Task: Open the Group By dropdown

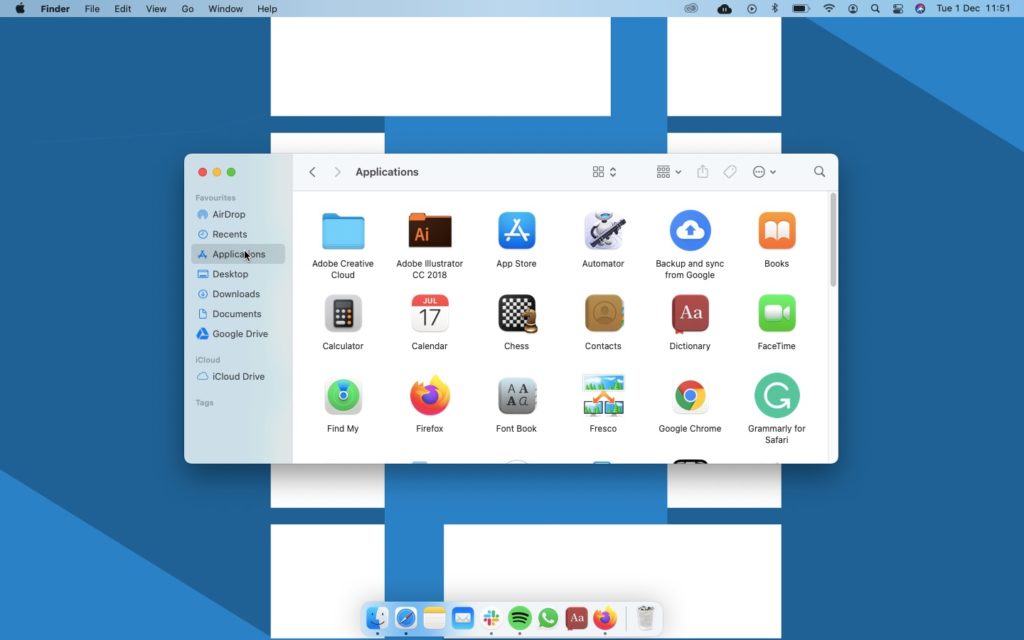Action: point(669,172)
